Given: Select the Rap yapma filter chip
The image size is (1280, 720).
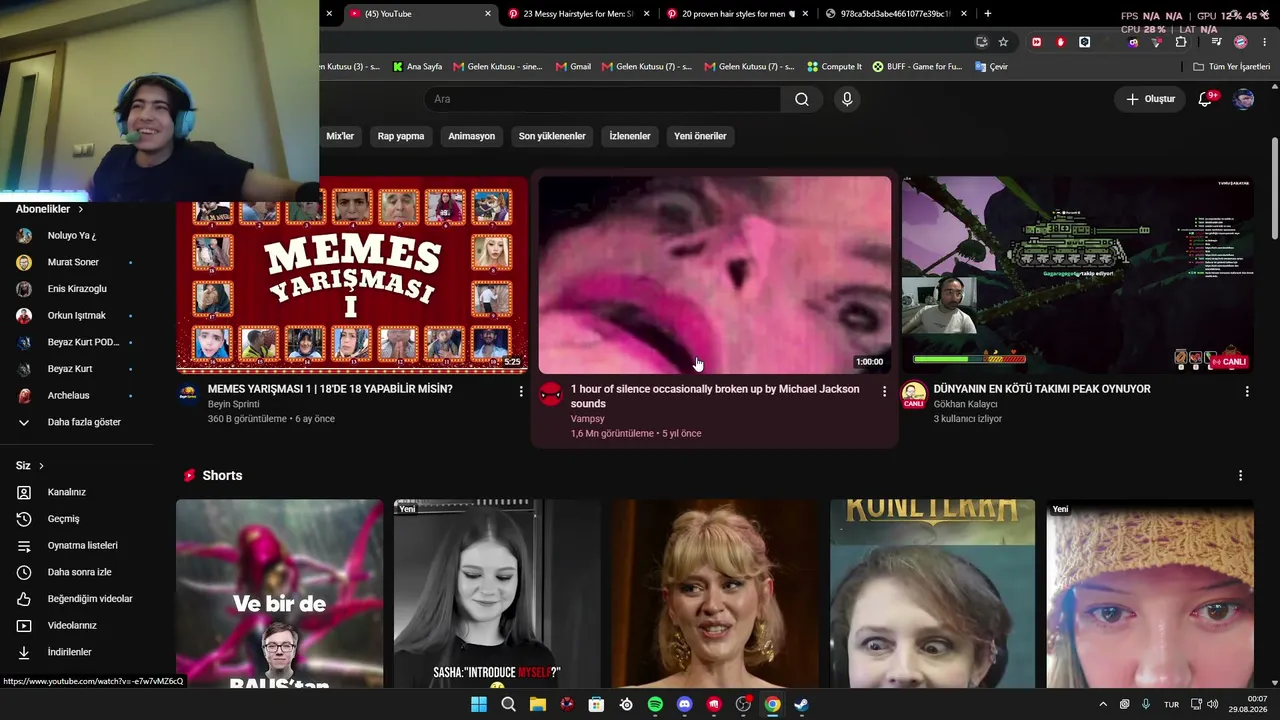Looking at the screenshot, I should 401,136.
